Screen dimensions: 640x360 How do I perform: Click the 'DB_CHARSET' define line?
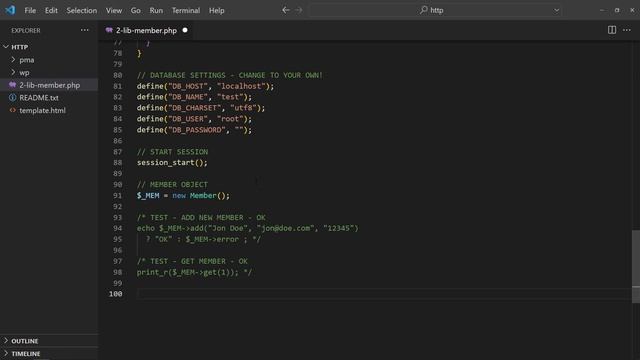coord(201,108)
